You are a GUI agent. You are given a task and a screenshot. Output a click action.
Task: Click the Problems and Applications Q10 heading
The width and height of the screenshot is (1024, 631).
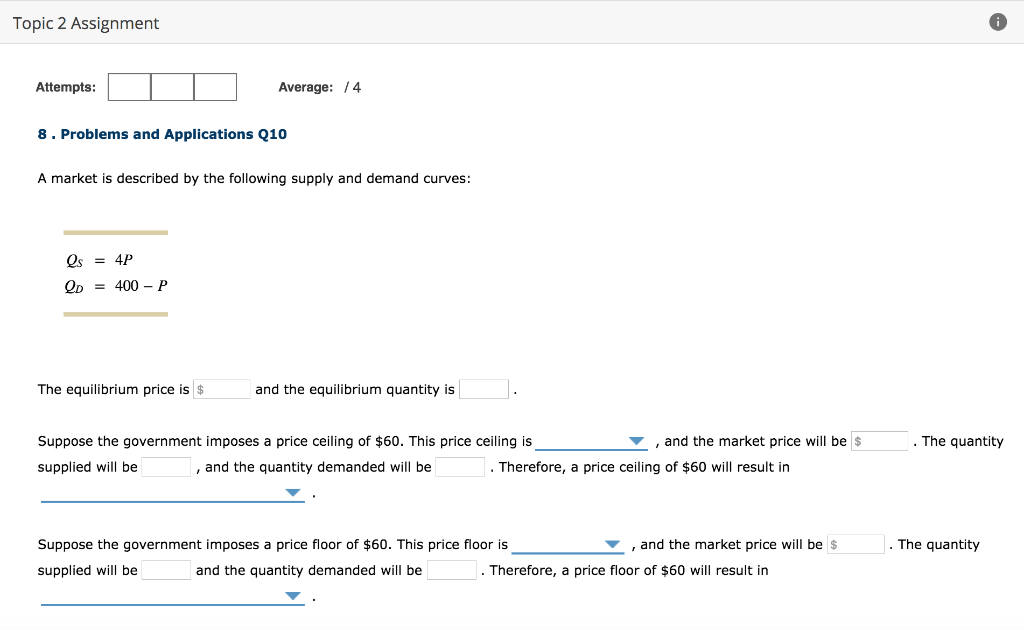163,133
